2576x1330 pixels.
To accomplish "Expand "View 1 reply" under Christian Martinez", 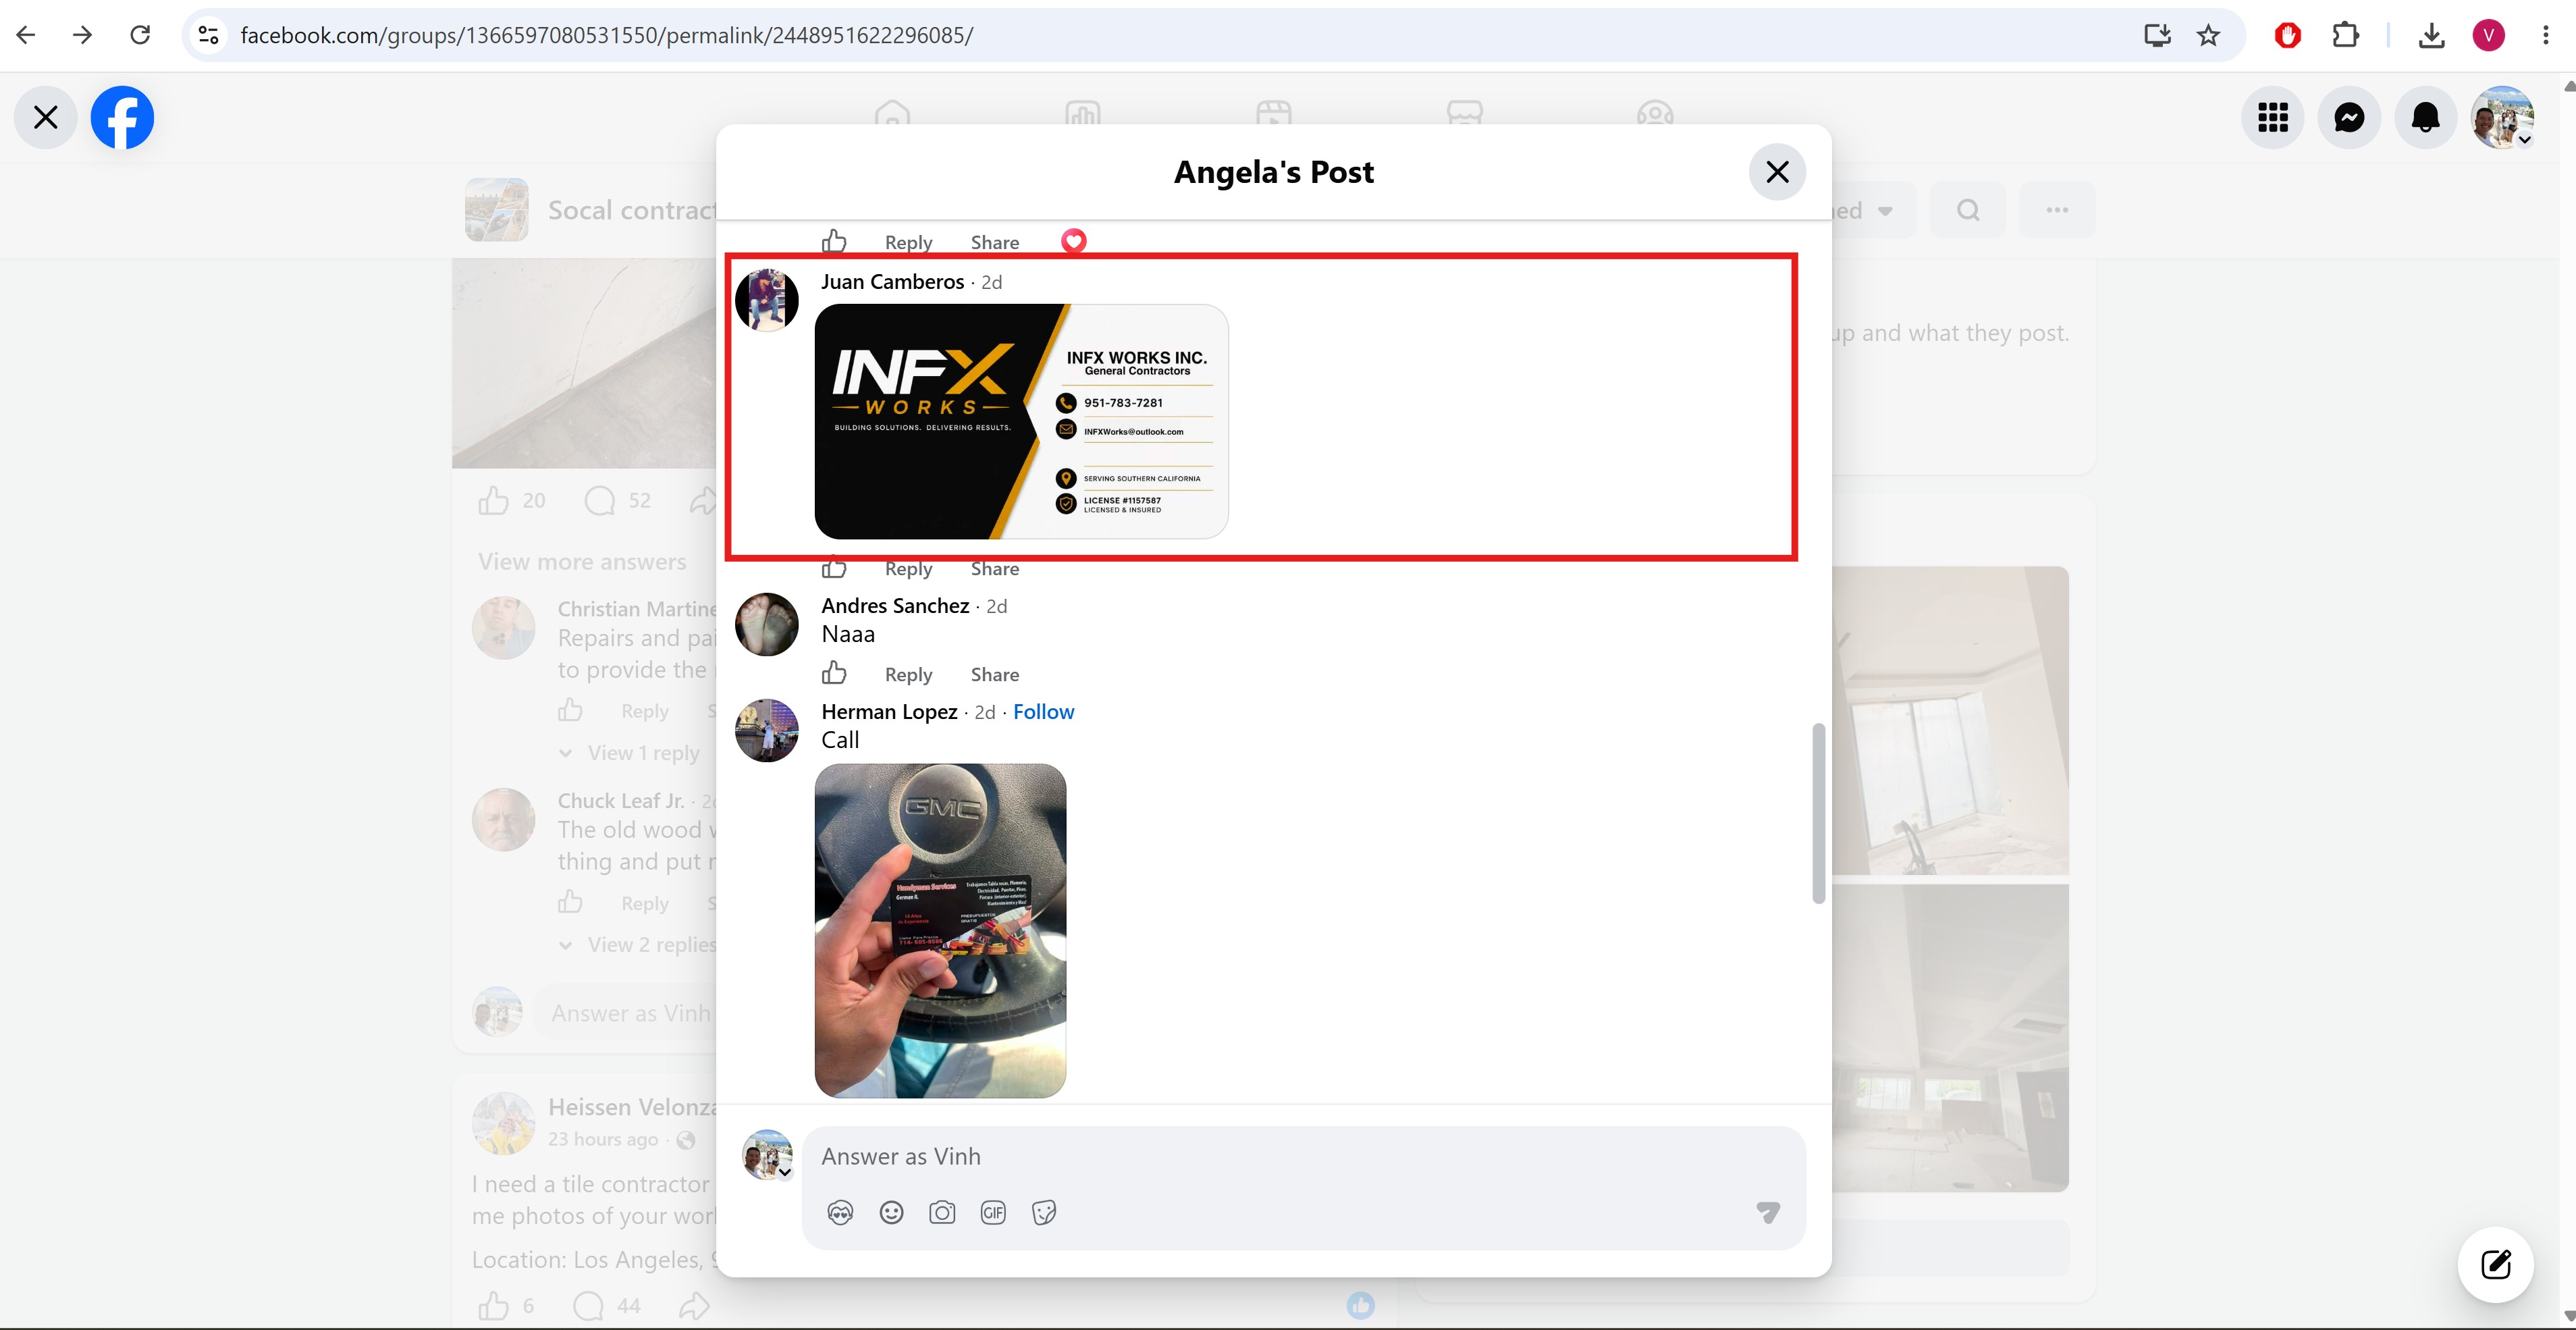I will pos(643,753).
